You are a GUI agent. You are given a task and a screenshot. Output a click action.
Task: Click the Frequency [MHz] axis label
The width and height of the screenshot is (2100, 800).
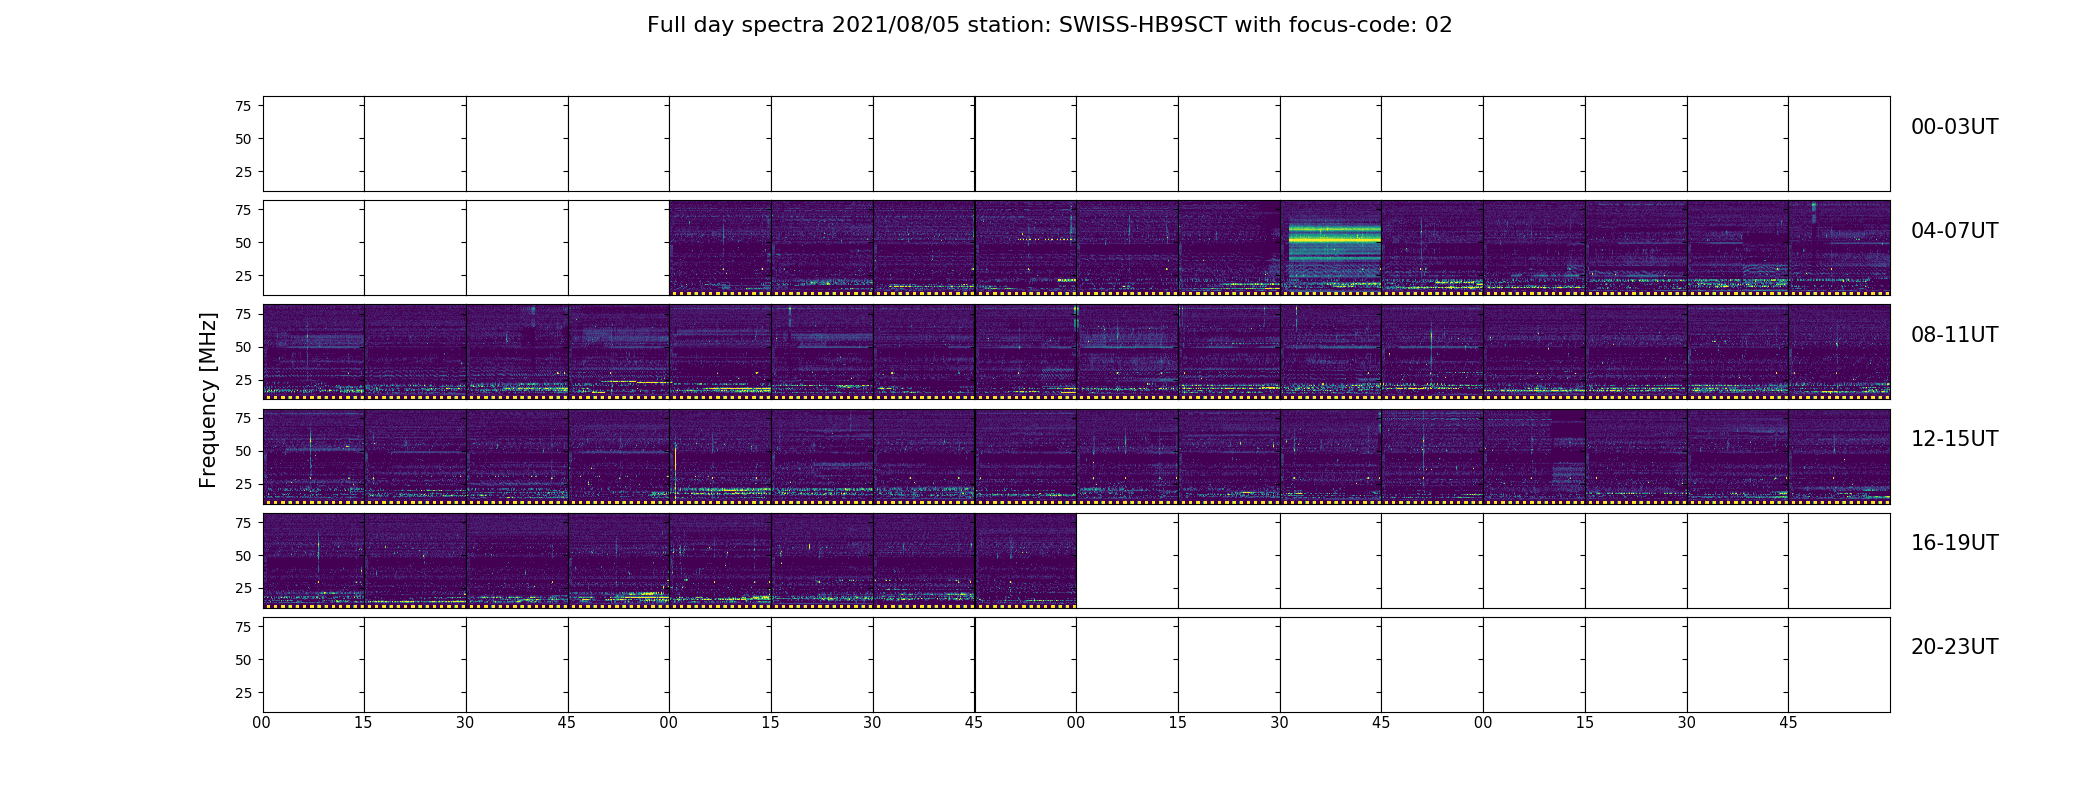[208, 400]
